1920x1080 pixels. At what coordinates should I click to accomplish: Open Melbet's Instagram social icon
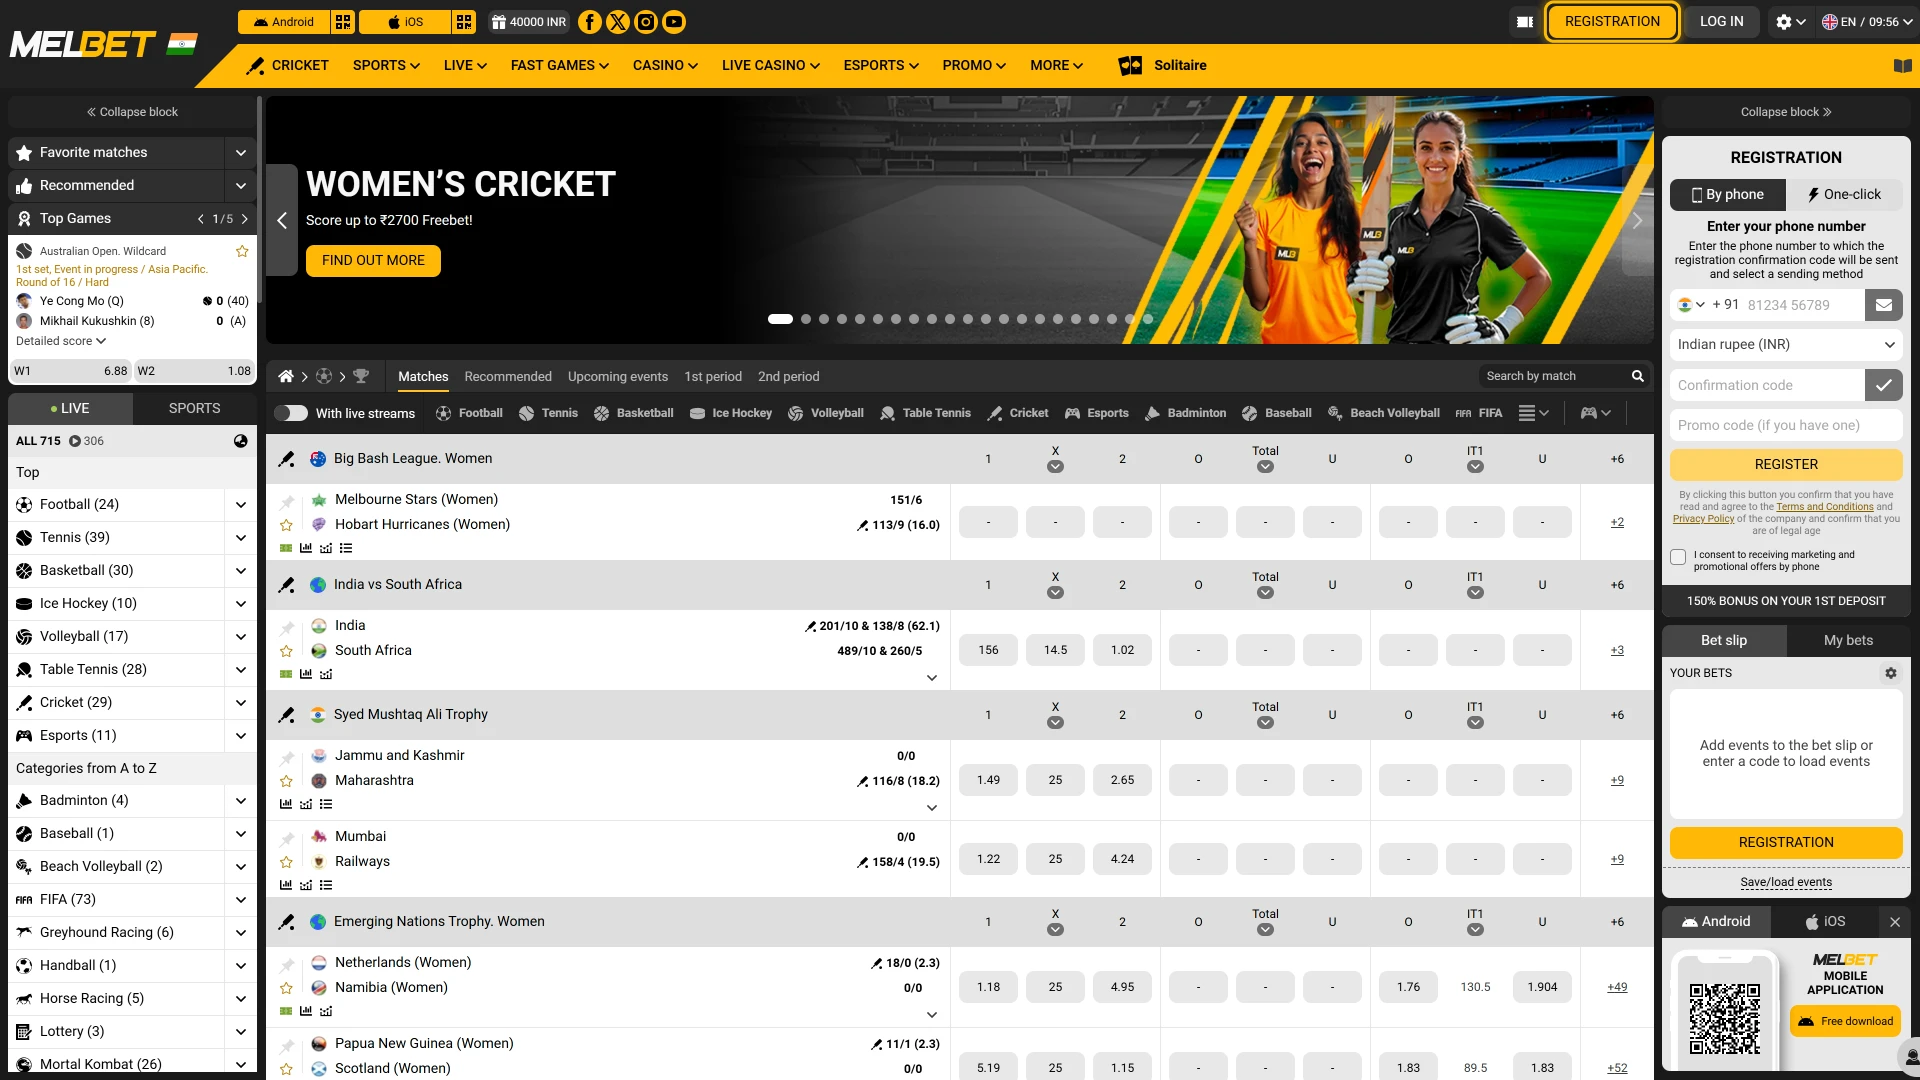click(x=645, y=21)
